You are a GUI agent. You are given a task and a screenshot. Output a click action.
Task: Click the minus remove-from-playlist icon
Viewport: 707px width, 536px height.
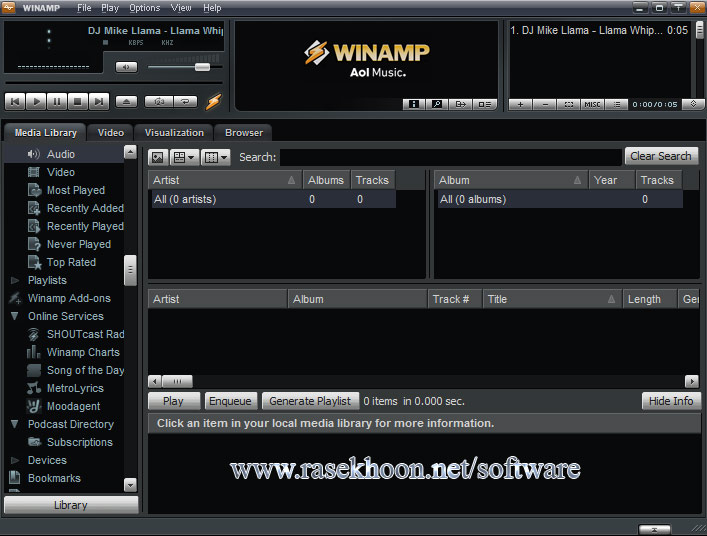click(544, 104)
